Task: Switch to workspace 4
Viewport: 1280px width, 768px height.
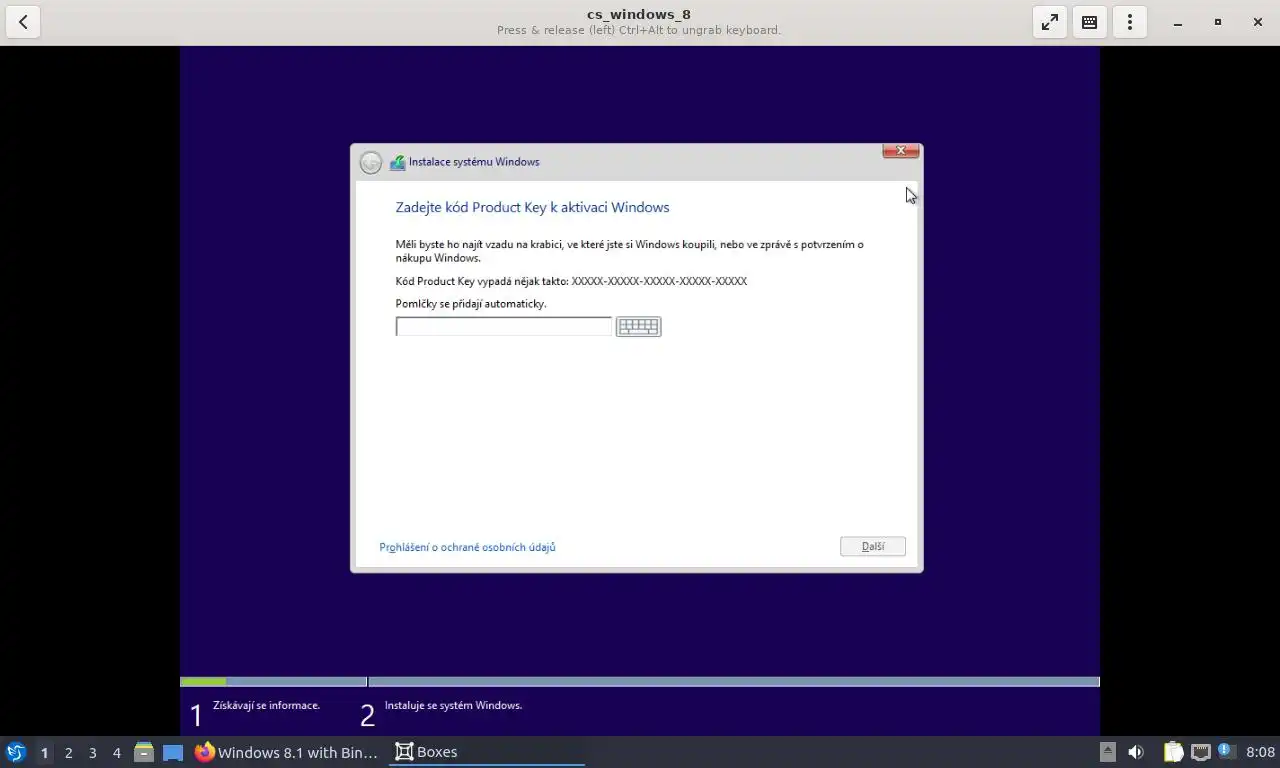Action: click(116, 752)
